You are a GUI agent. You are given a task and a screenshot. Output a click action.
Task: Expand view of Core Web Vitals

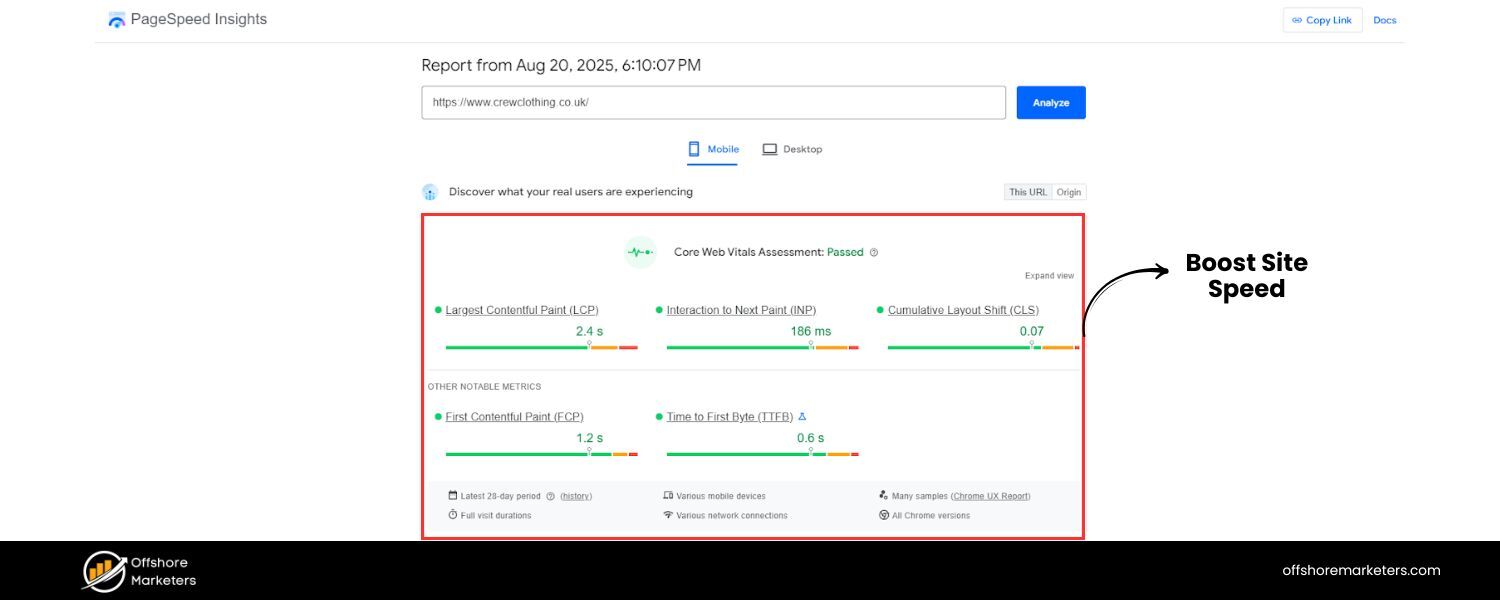(1049, 276)
